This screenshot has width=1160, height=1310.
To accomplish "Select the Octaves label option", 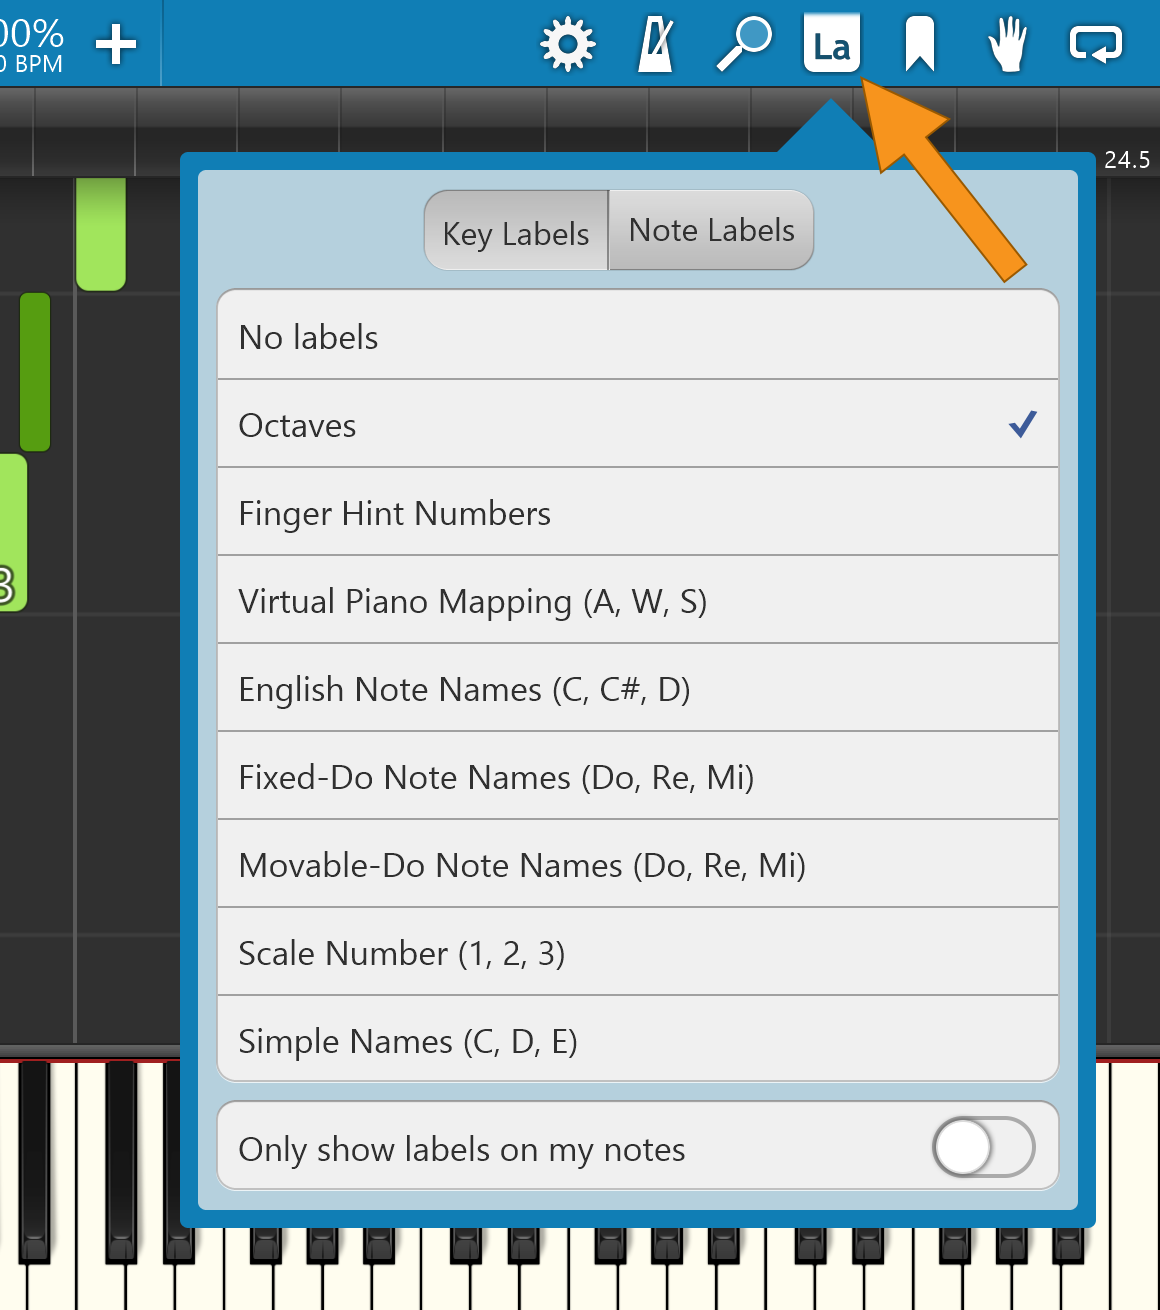I will point(638,424).
